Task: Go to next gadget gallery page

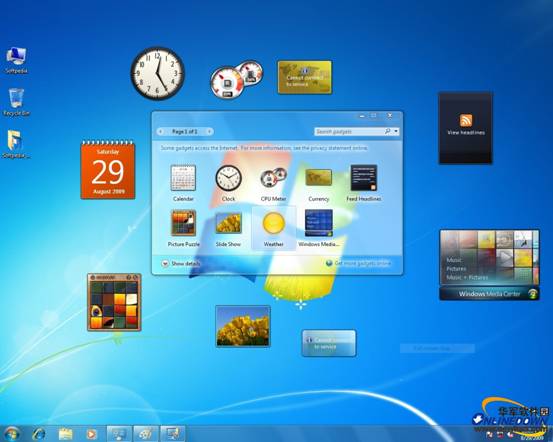Action: coord(209,132)
